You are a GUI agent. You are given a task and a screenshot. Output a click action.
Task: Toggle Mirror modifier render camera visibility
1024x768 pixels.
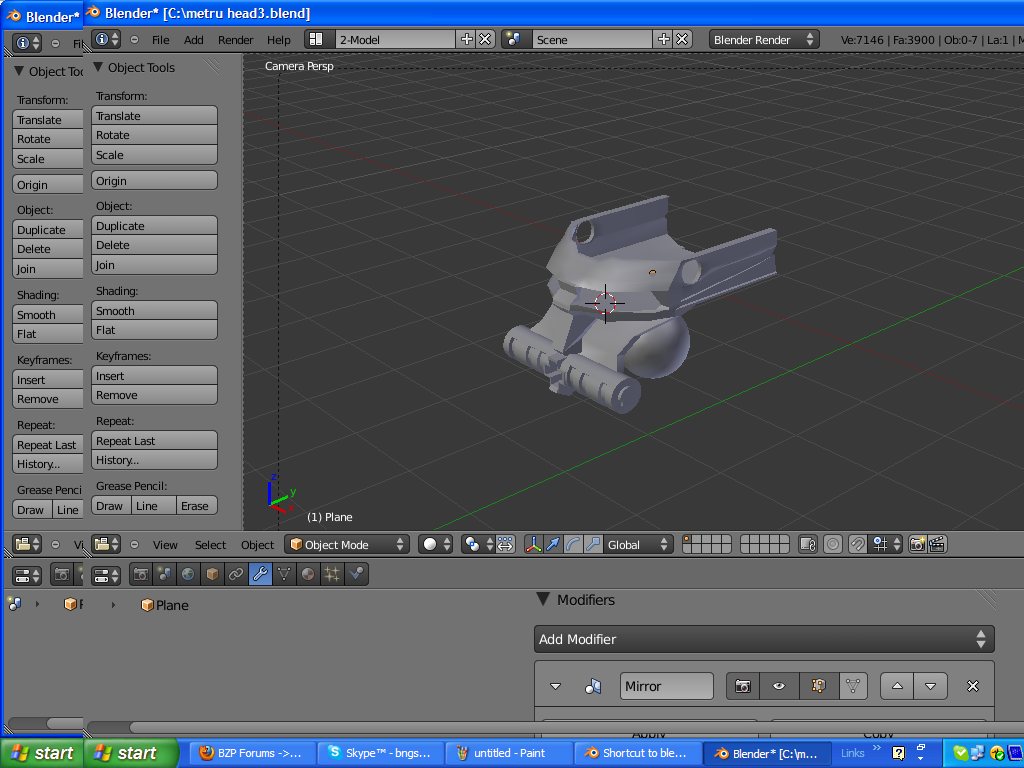742,687
